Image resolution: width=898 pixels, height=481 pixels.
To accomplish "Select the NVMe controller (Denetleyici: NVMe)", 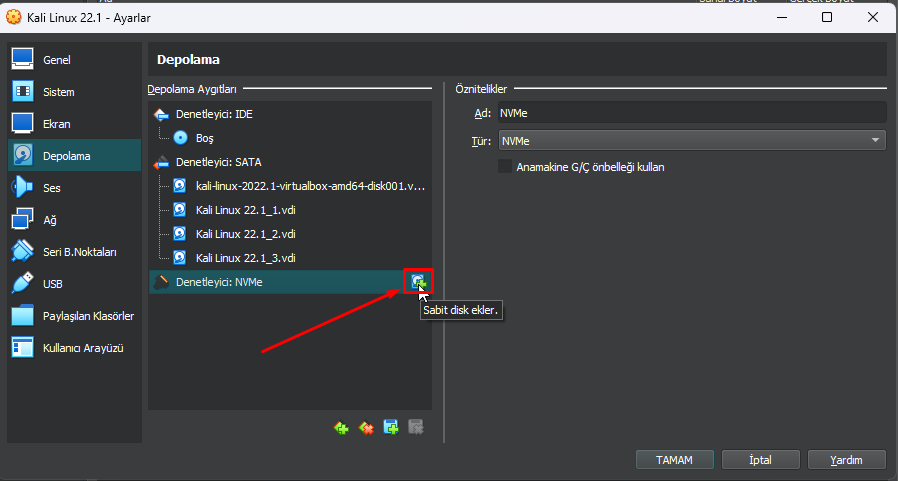I will point(290,282).
